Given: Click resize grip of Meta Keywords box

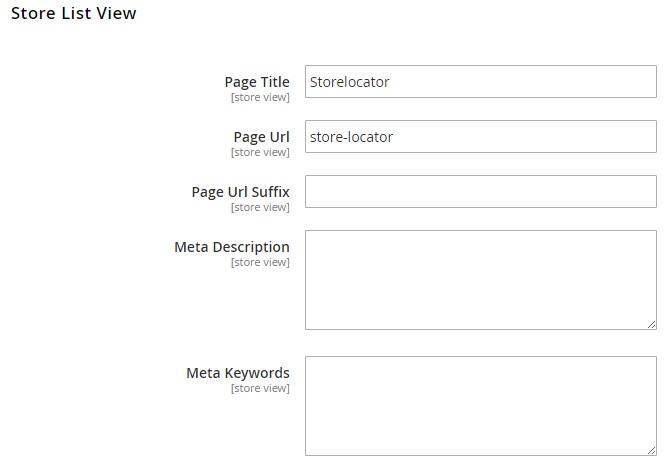Looking at the screenshot, I should 652,450.
